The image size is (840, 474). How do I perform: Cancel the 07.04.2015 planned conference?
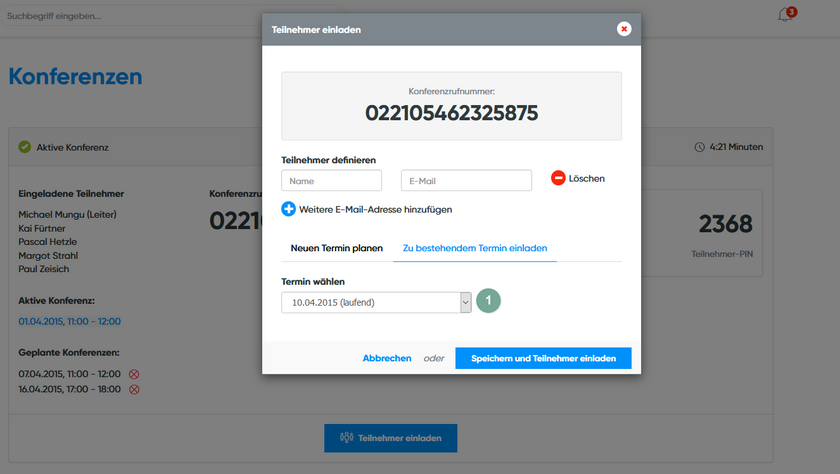[x=134, y=374]
